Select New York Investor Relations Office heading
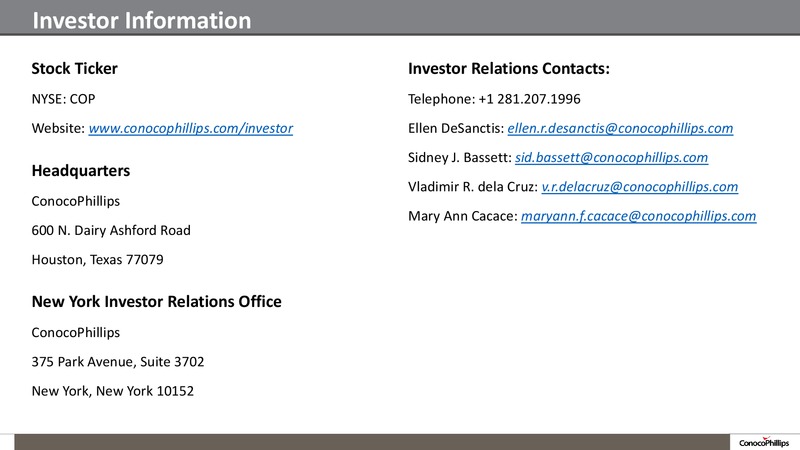 156,302
